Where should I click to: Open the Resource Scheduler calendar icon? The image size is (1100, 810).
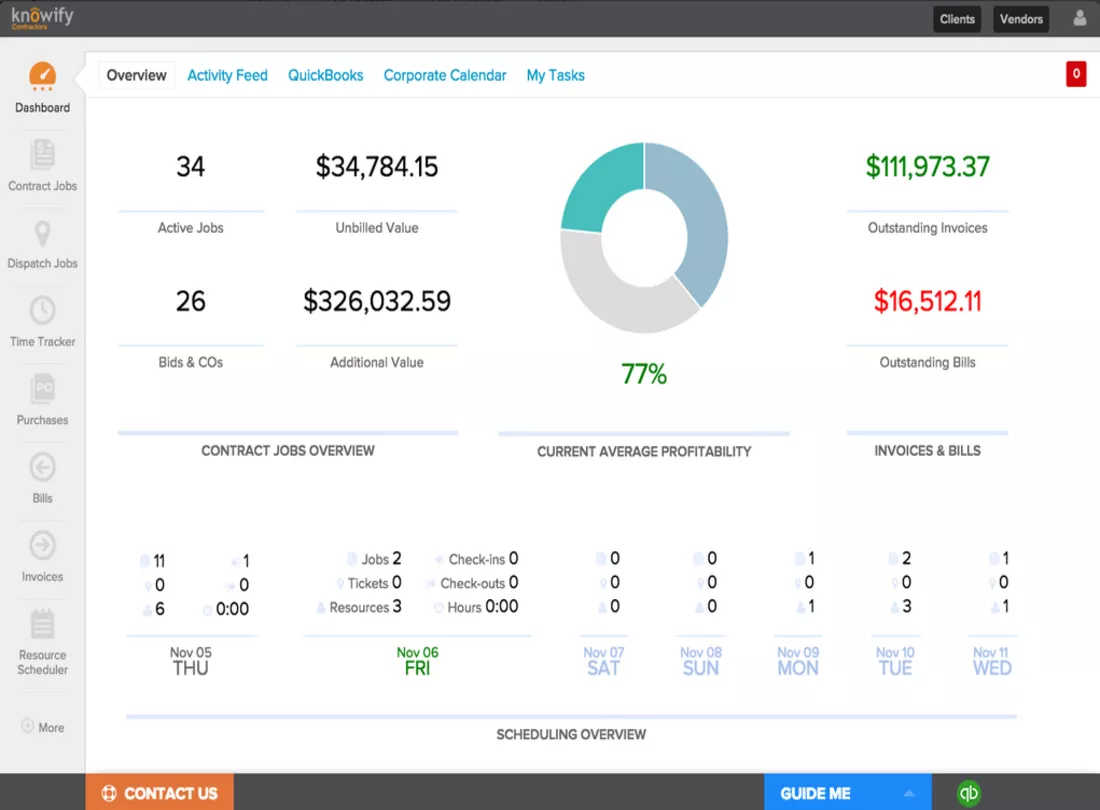(x=42, y=623)
